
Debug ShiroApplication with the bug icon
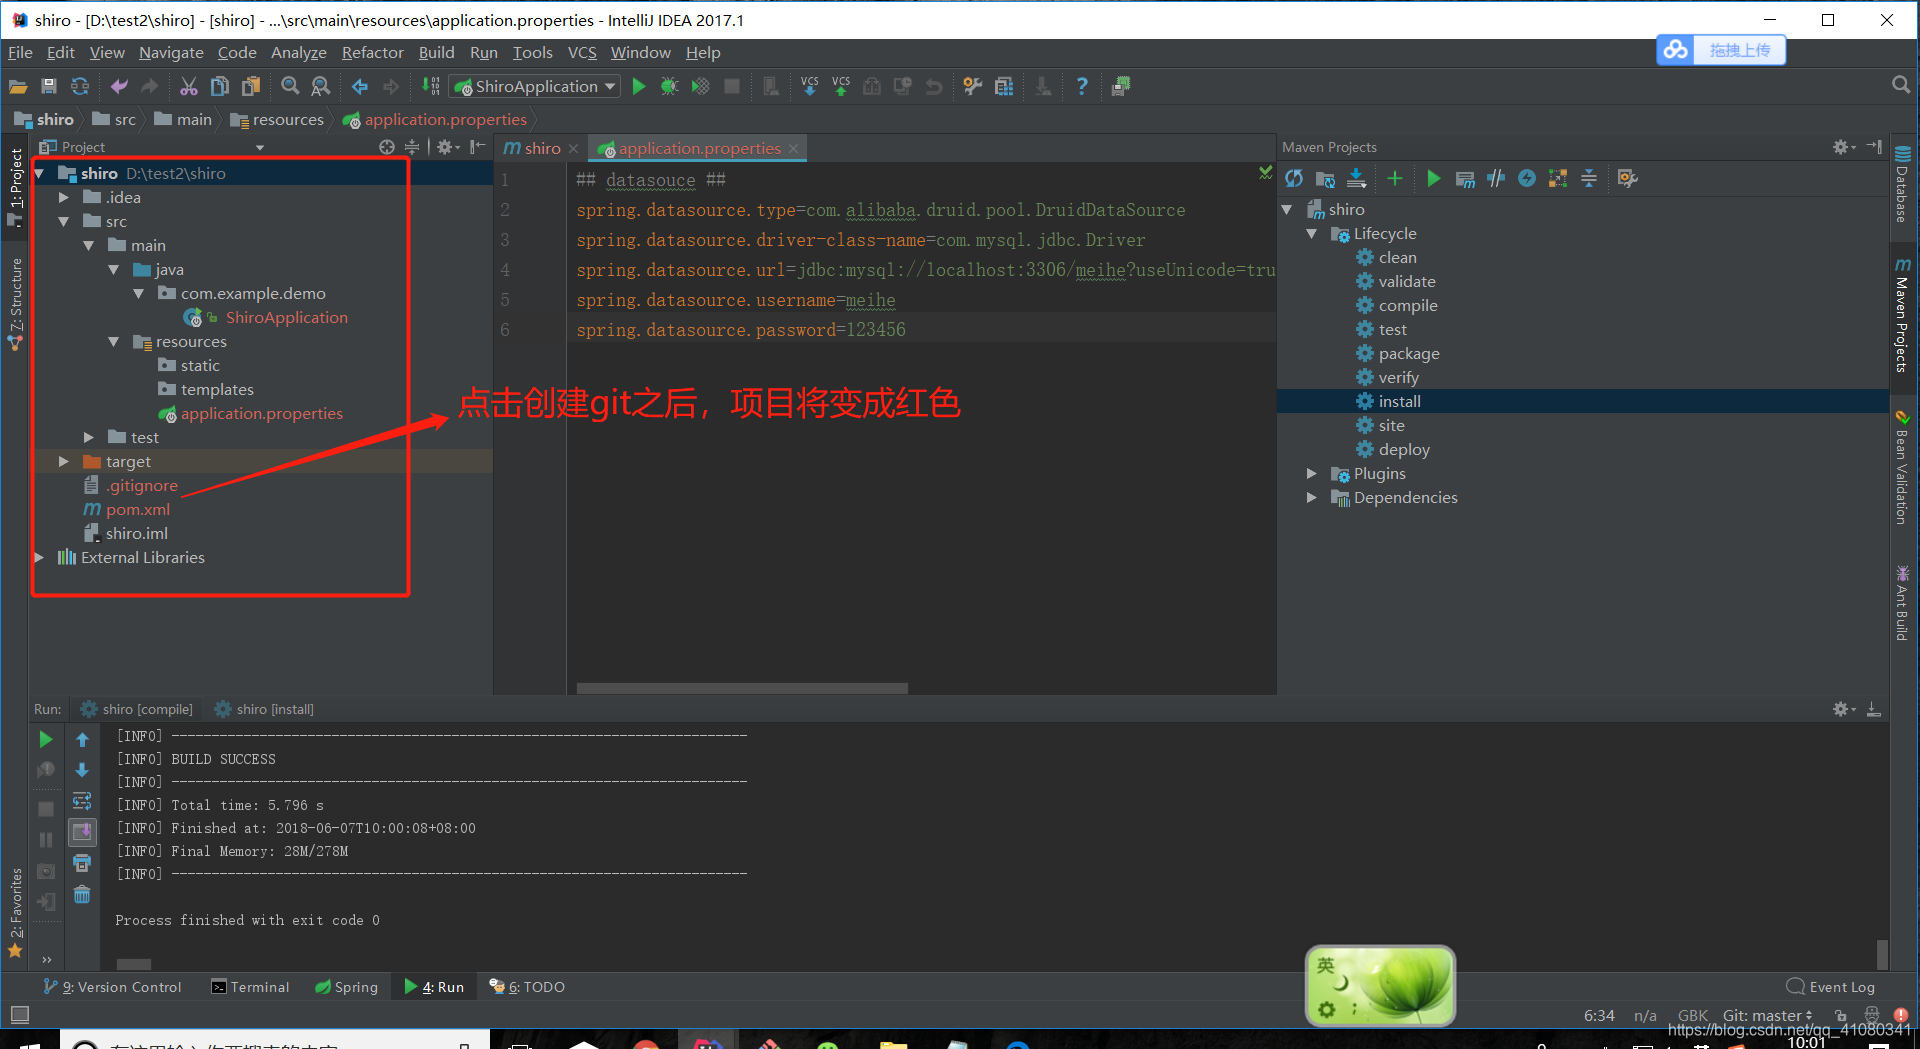click(669, 87)
